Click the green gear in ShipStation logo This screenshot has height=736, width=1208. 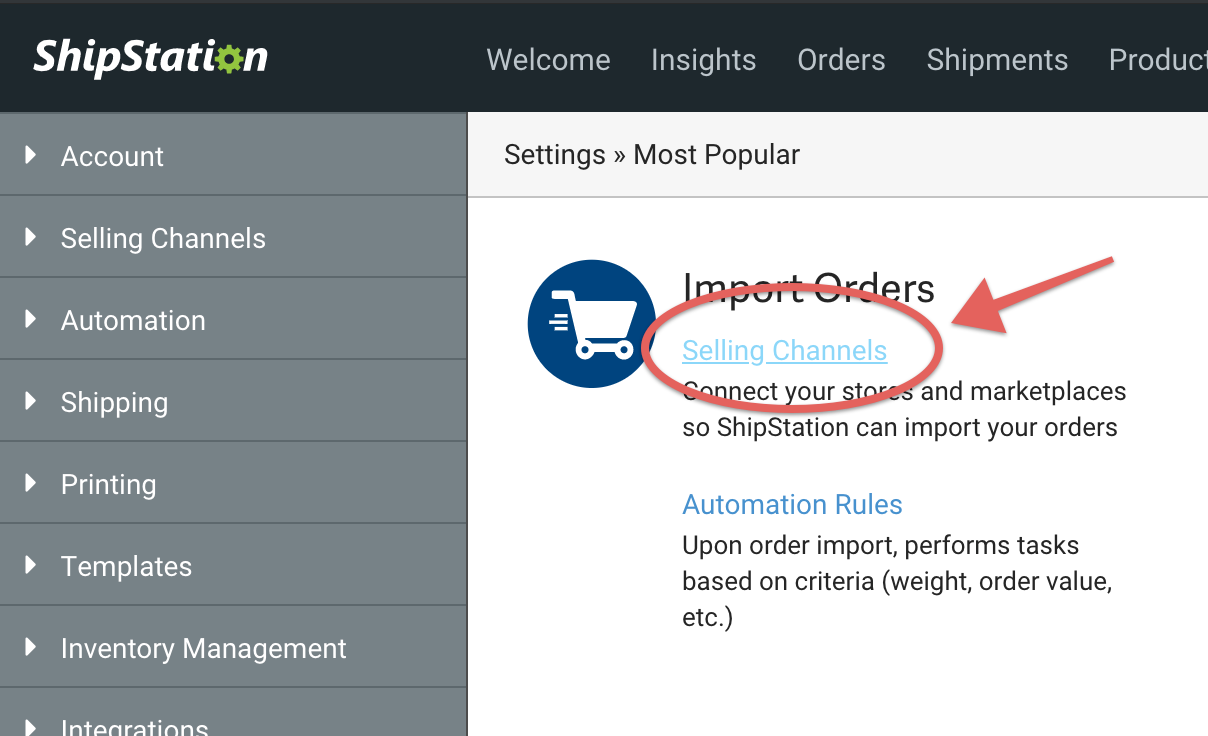[x=230, y=58]
